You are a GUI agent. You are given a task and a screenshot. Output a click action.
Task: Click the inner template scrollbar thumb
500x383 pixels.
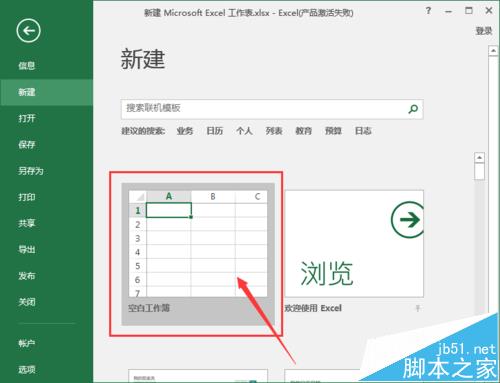pos(479,172)
